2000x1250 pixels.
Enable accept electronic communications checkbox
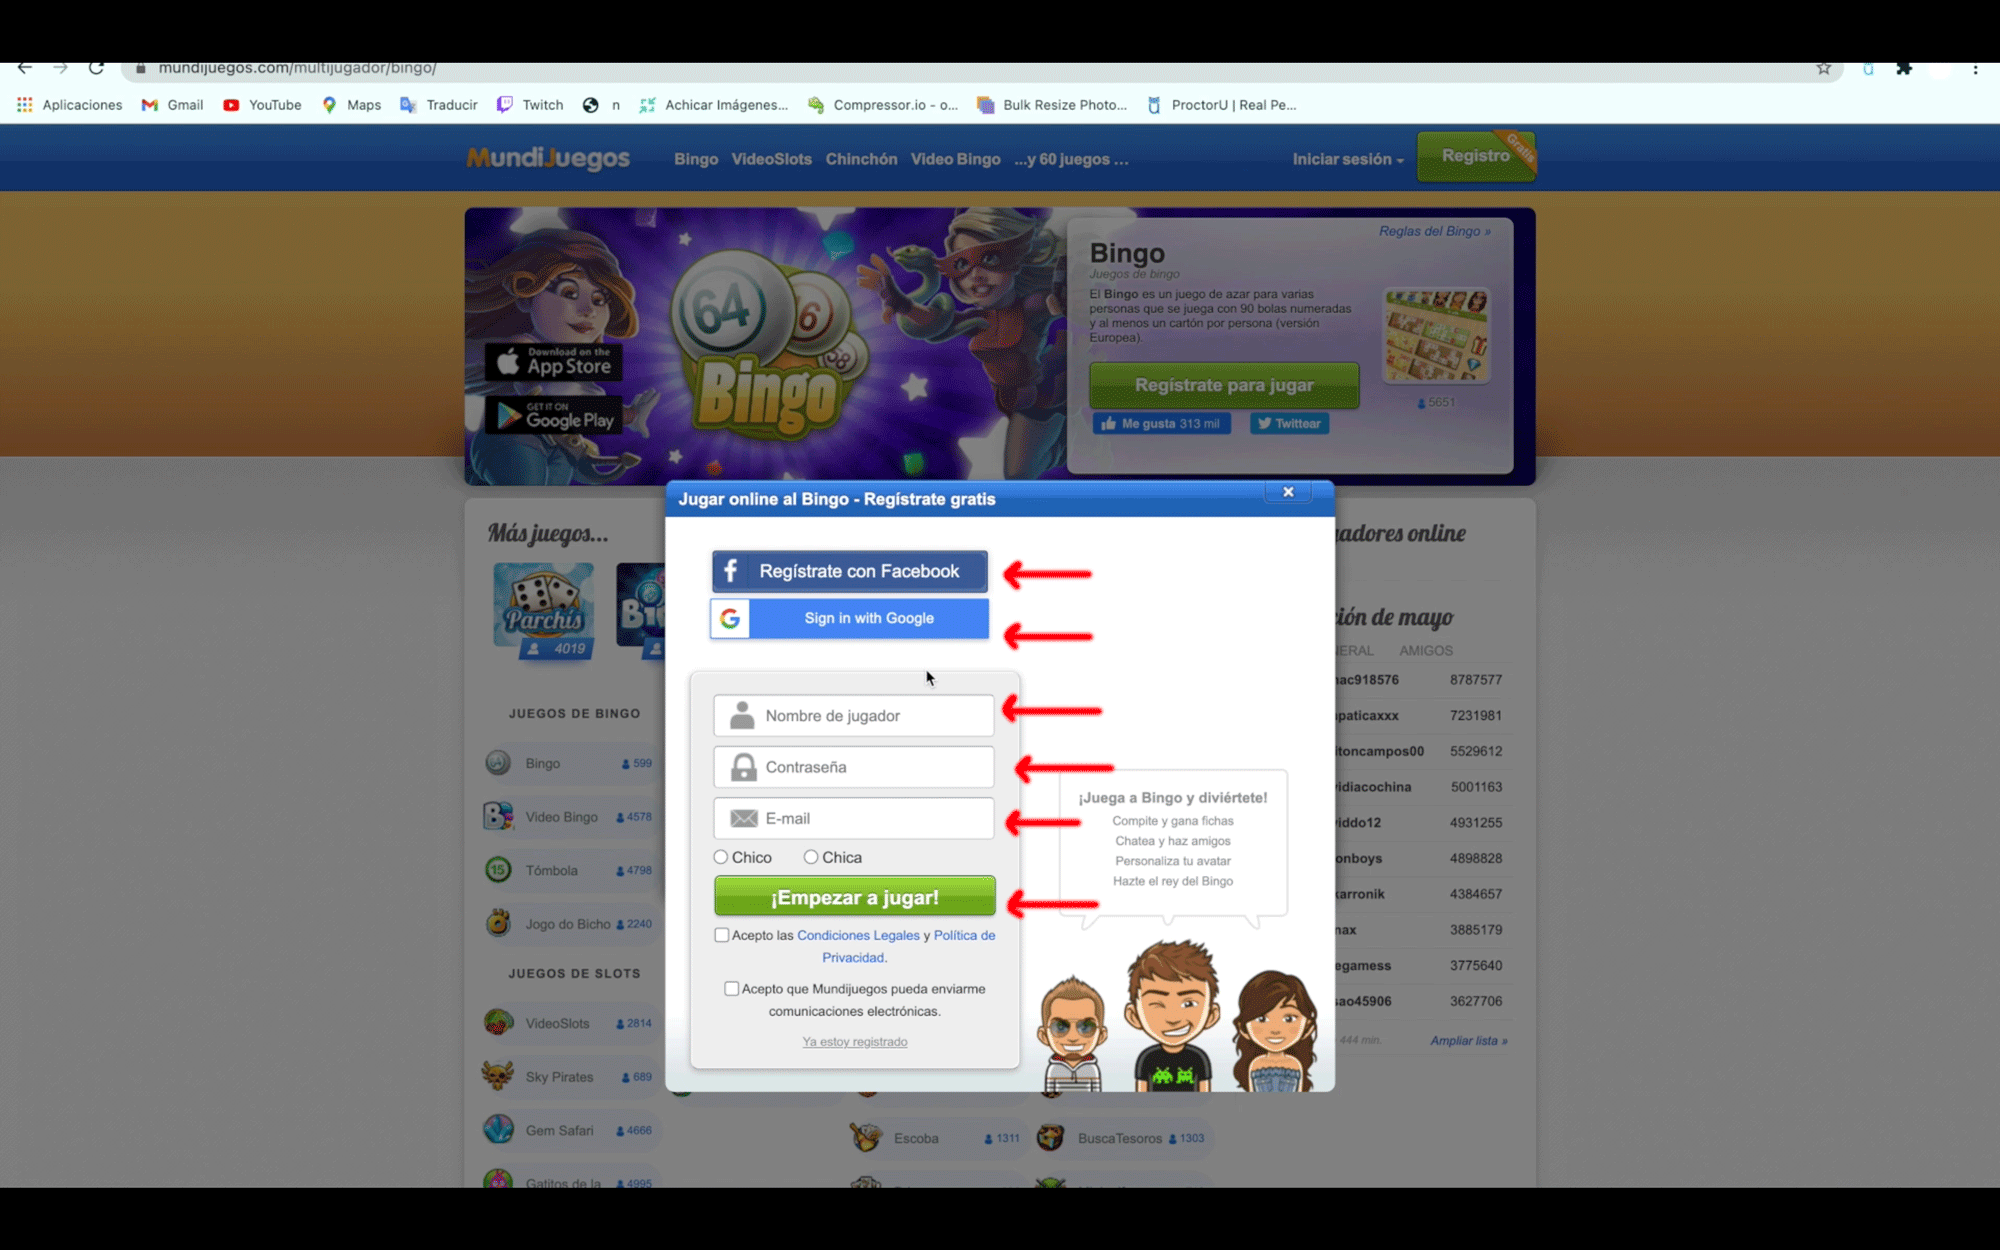pos(731,988)
